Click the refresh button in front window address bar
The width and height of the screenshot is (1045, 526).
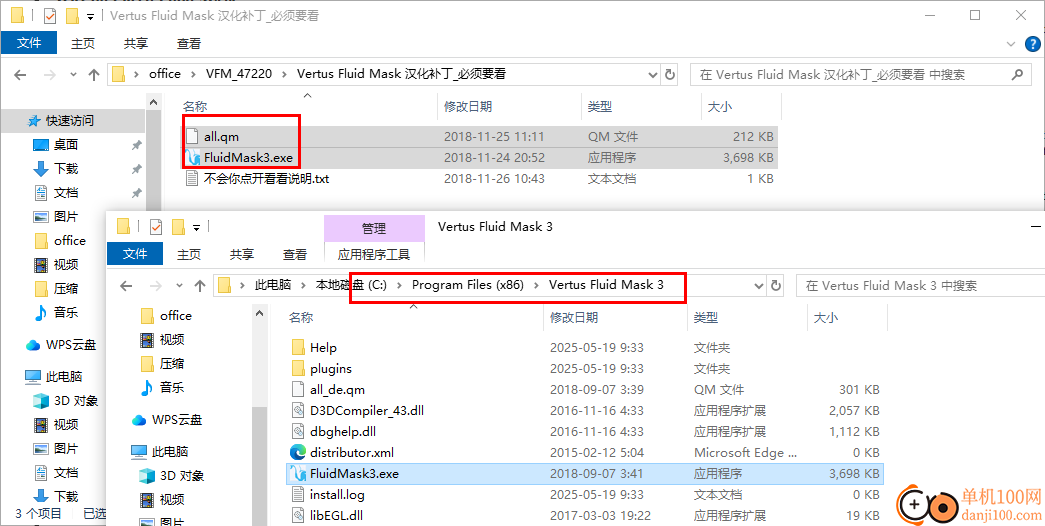(x=776, y=285)
